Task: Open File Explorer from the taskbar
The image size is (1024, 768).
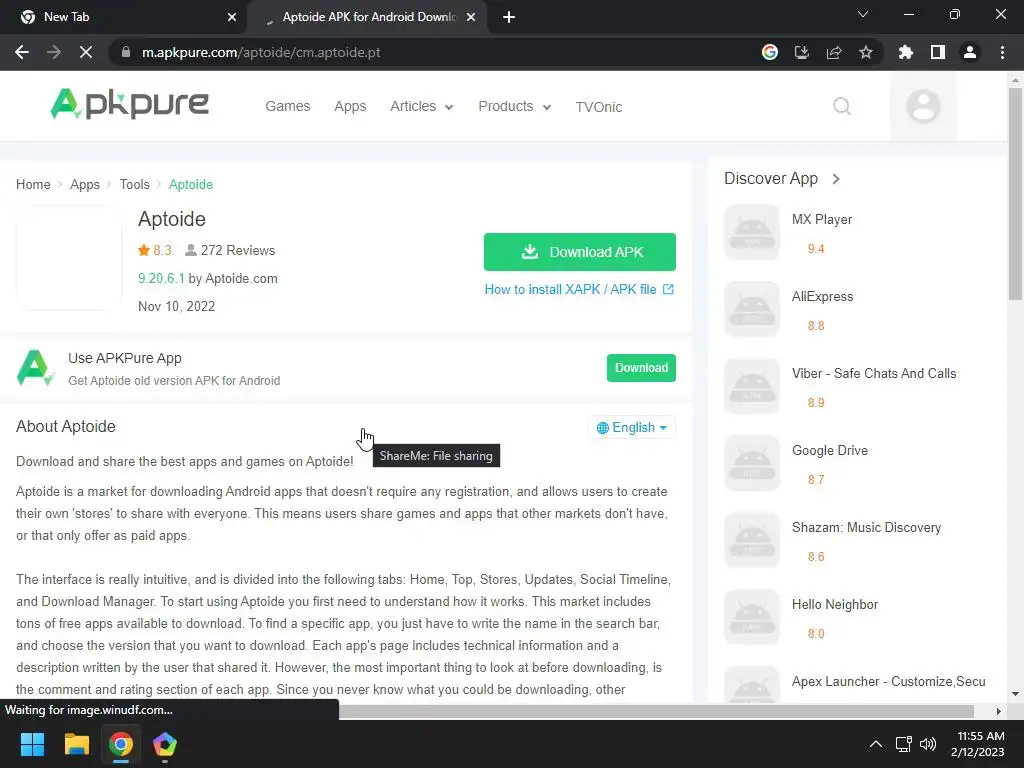Action: point(76,744)
